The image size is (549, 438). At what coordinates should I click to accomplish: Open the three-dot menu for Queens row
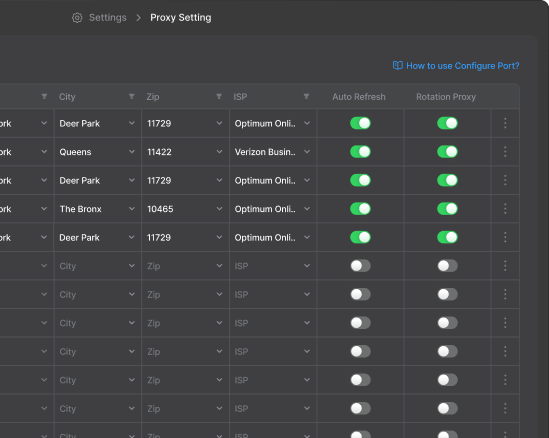(505, 152)
